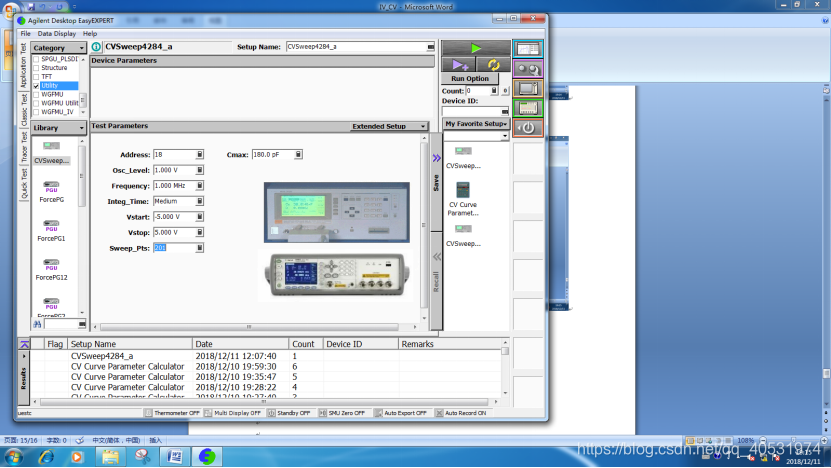The image size is (831, 468).
Task: Open the configuration wrench icon
Action: pos(528,69)
